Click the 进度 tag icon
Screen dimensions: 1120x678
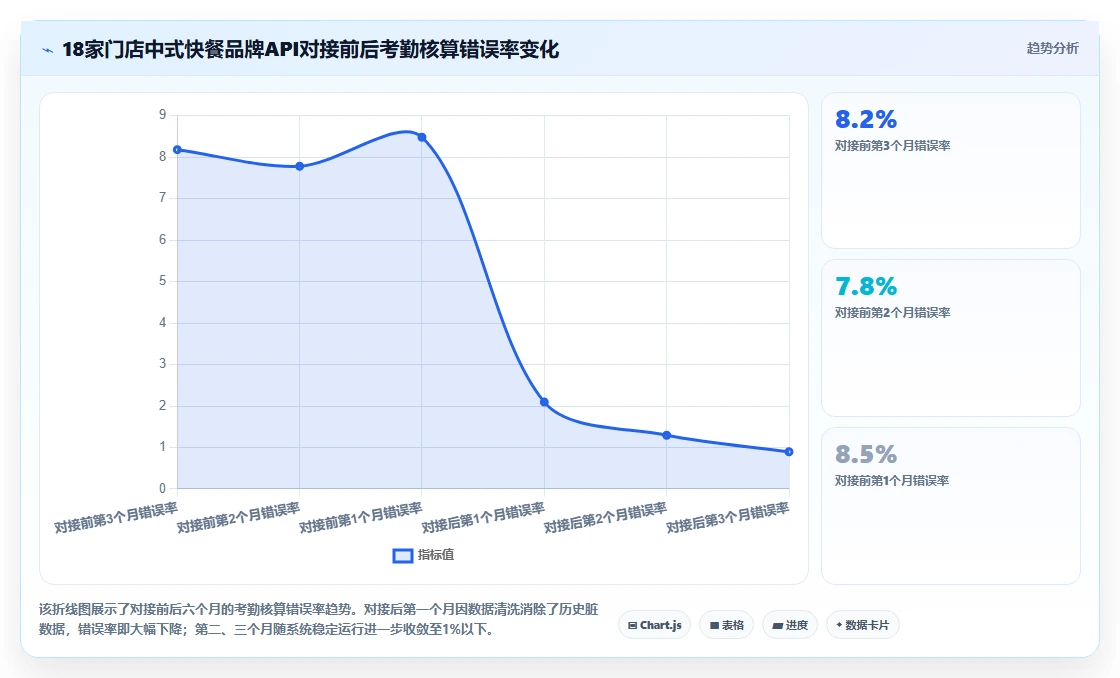(x=777, y=626)
